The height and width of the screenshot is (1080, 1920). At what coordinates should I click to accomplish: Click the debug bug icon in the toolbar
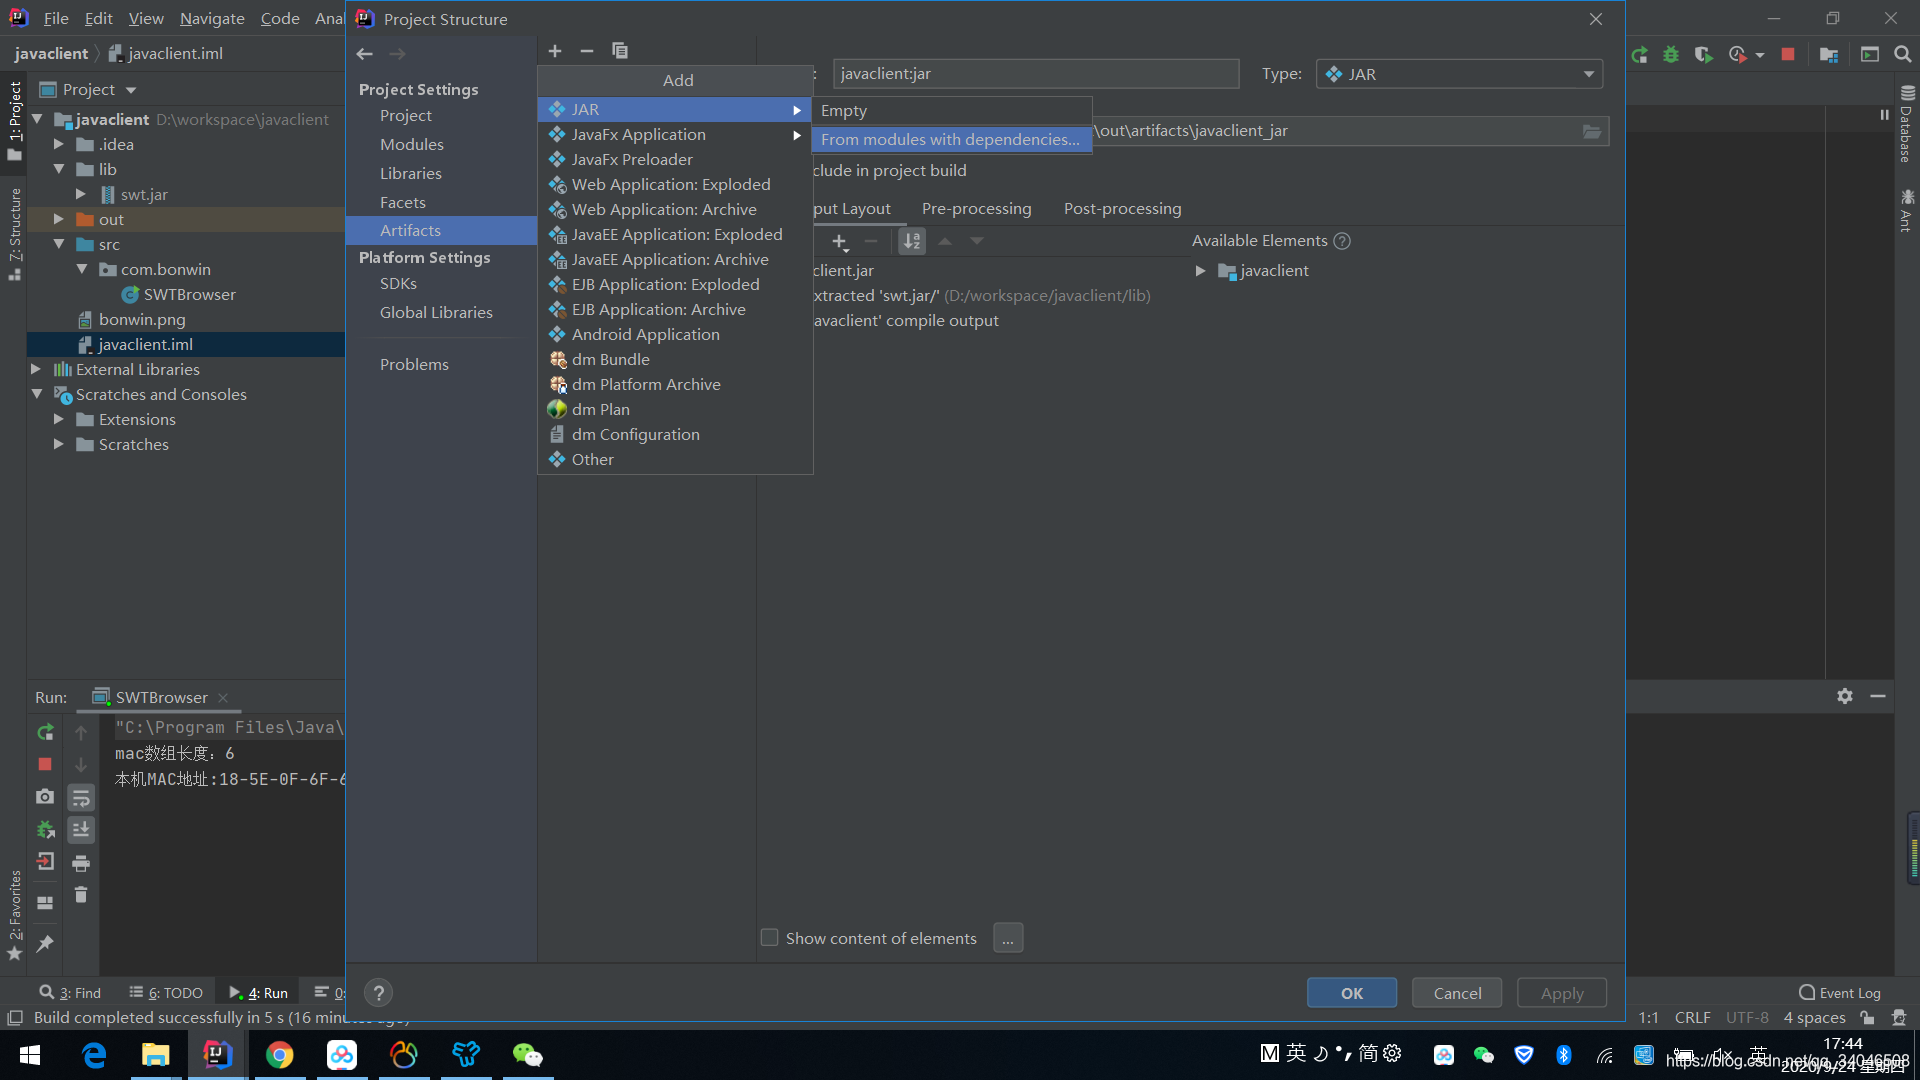1671,55
